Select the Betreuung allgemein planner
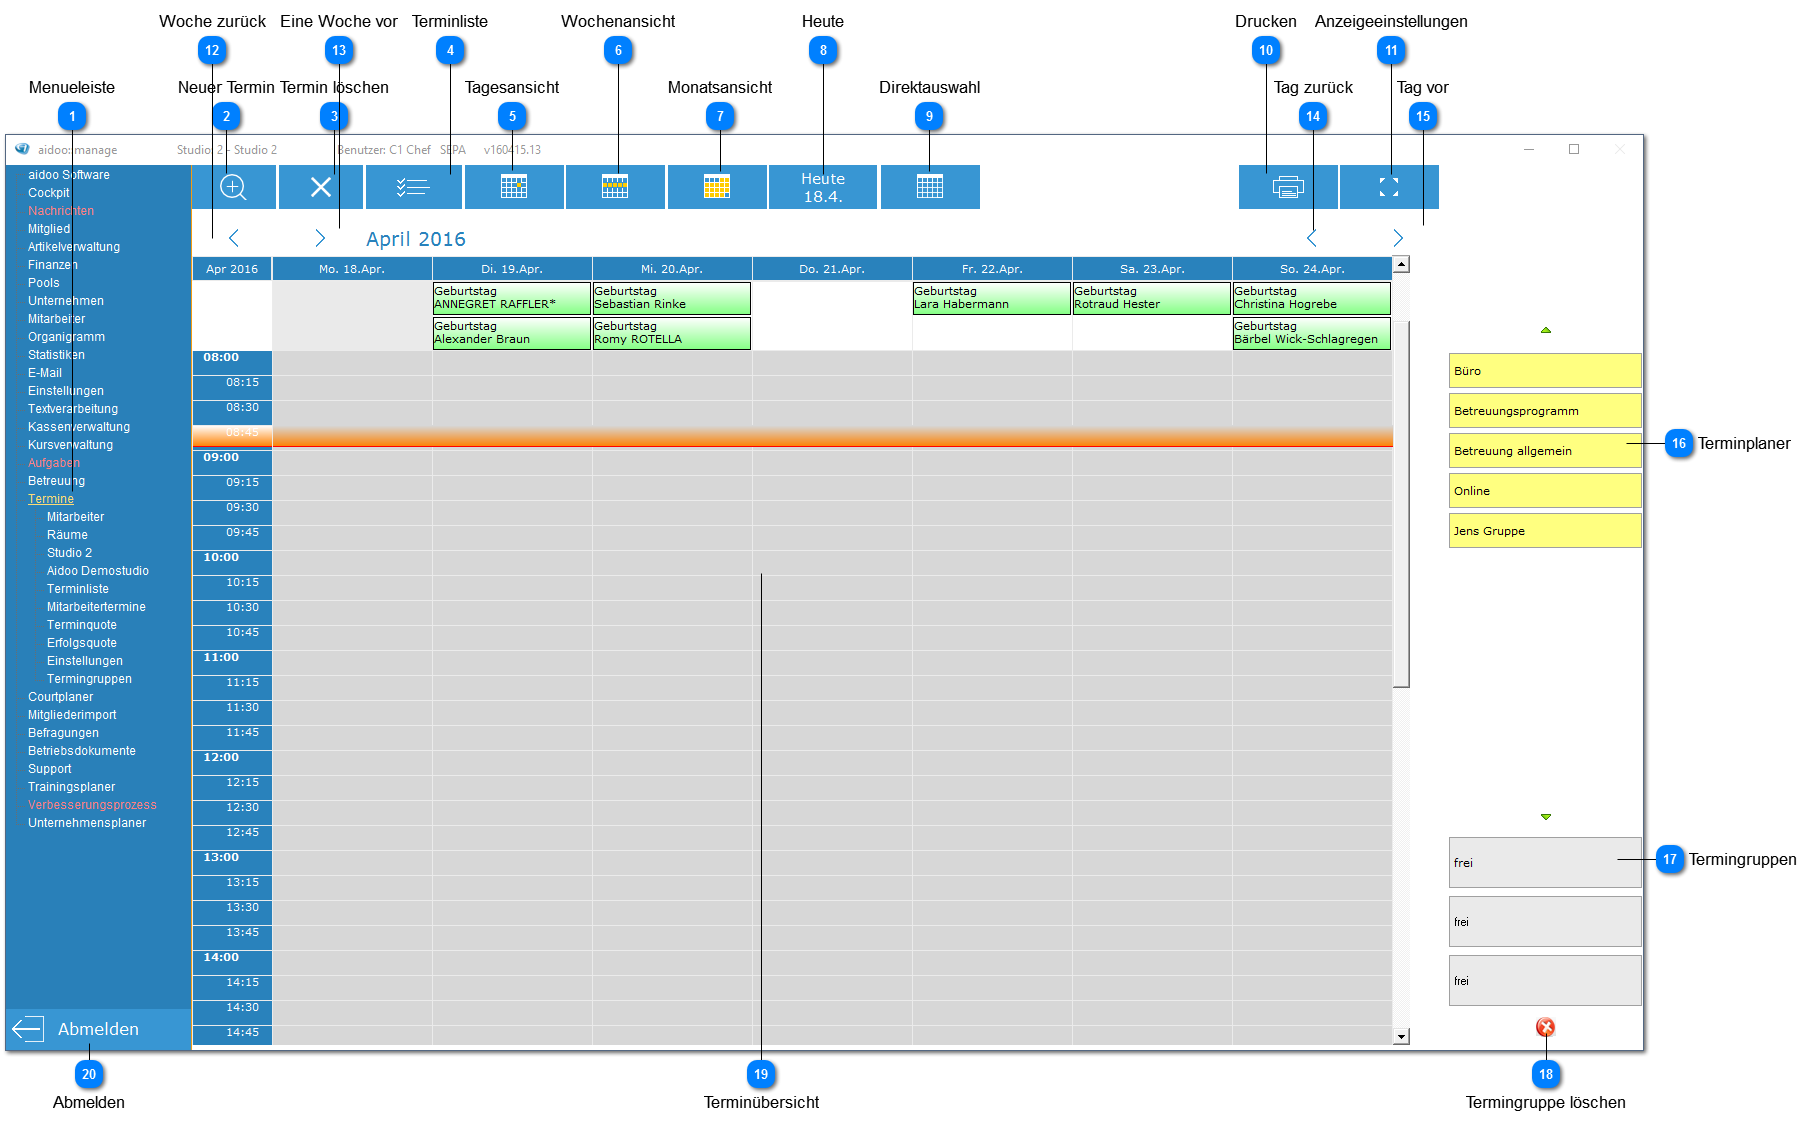 [x=1545, y=450]
